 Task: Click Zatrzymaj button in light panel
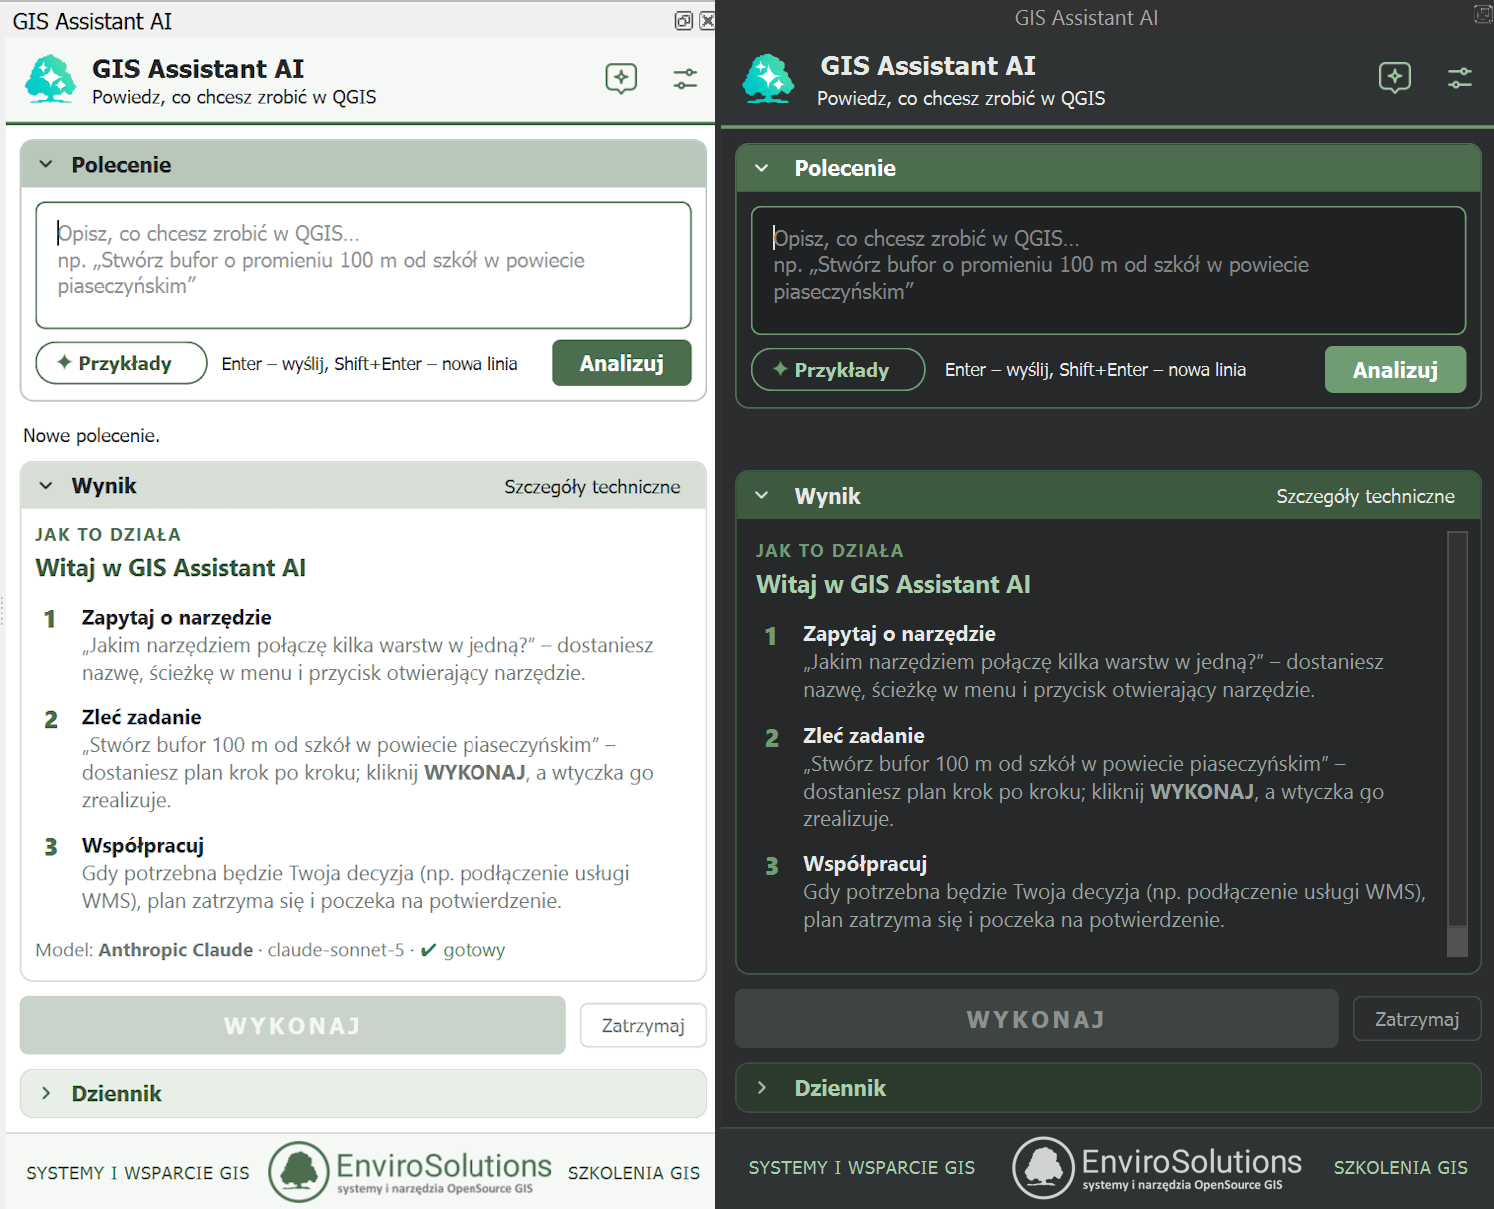tap(643, 1026)
